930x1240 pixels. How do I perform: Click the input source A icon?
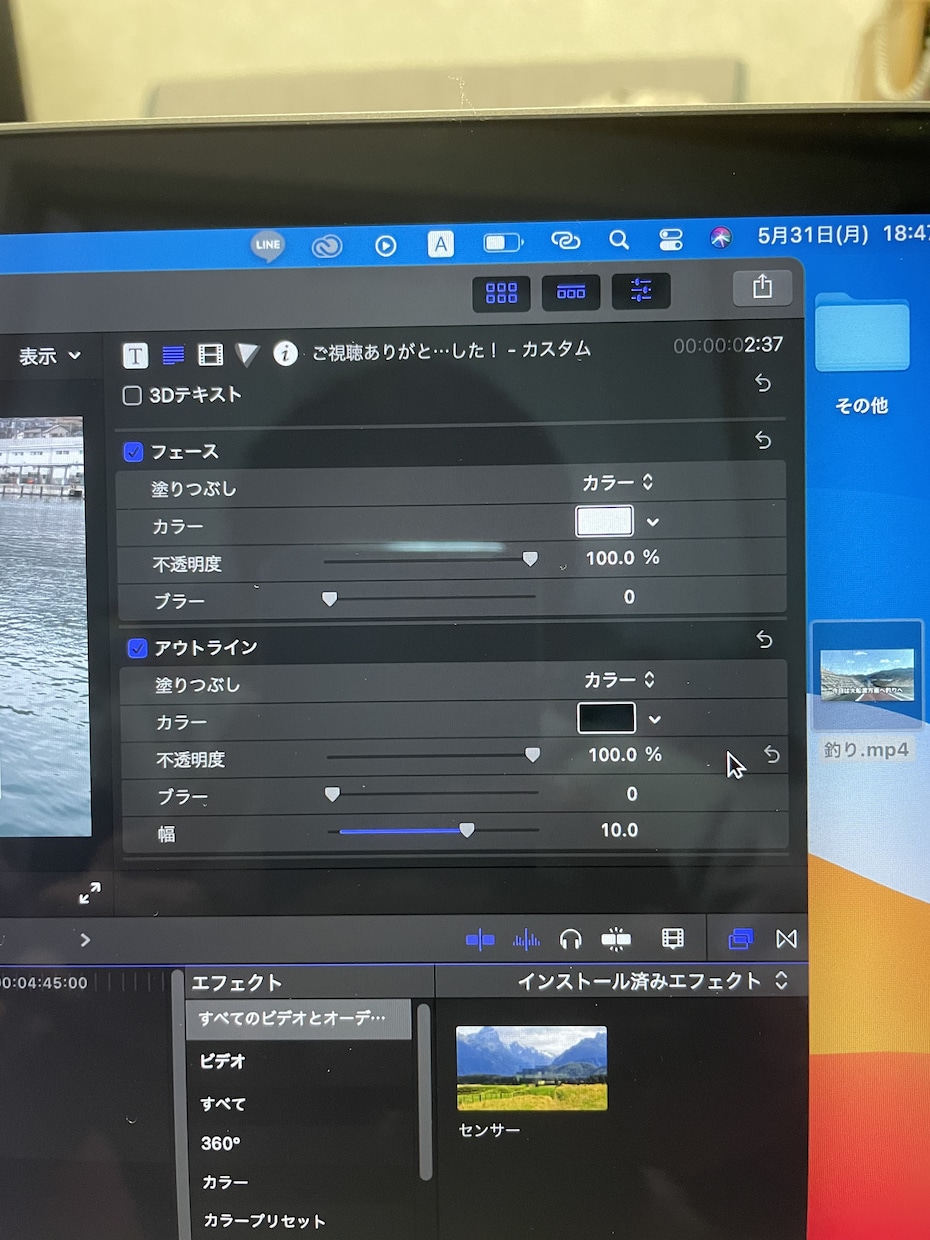click(x=441, y=244)
